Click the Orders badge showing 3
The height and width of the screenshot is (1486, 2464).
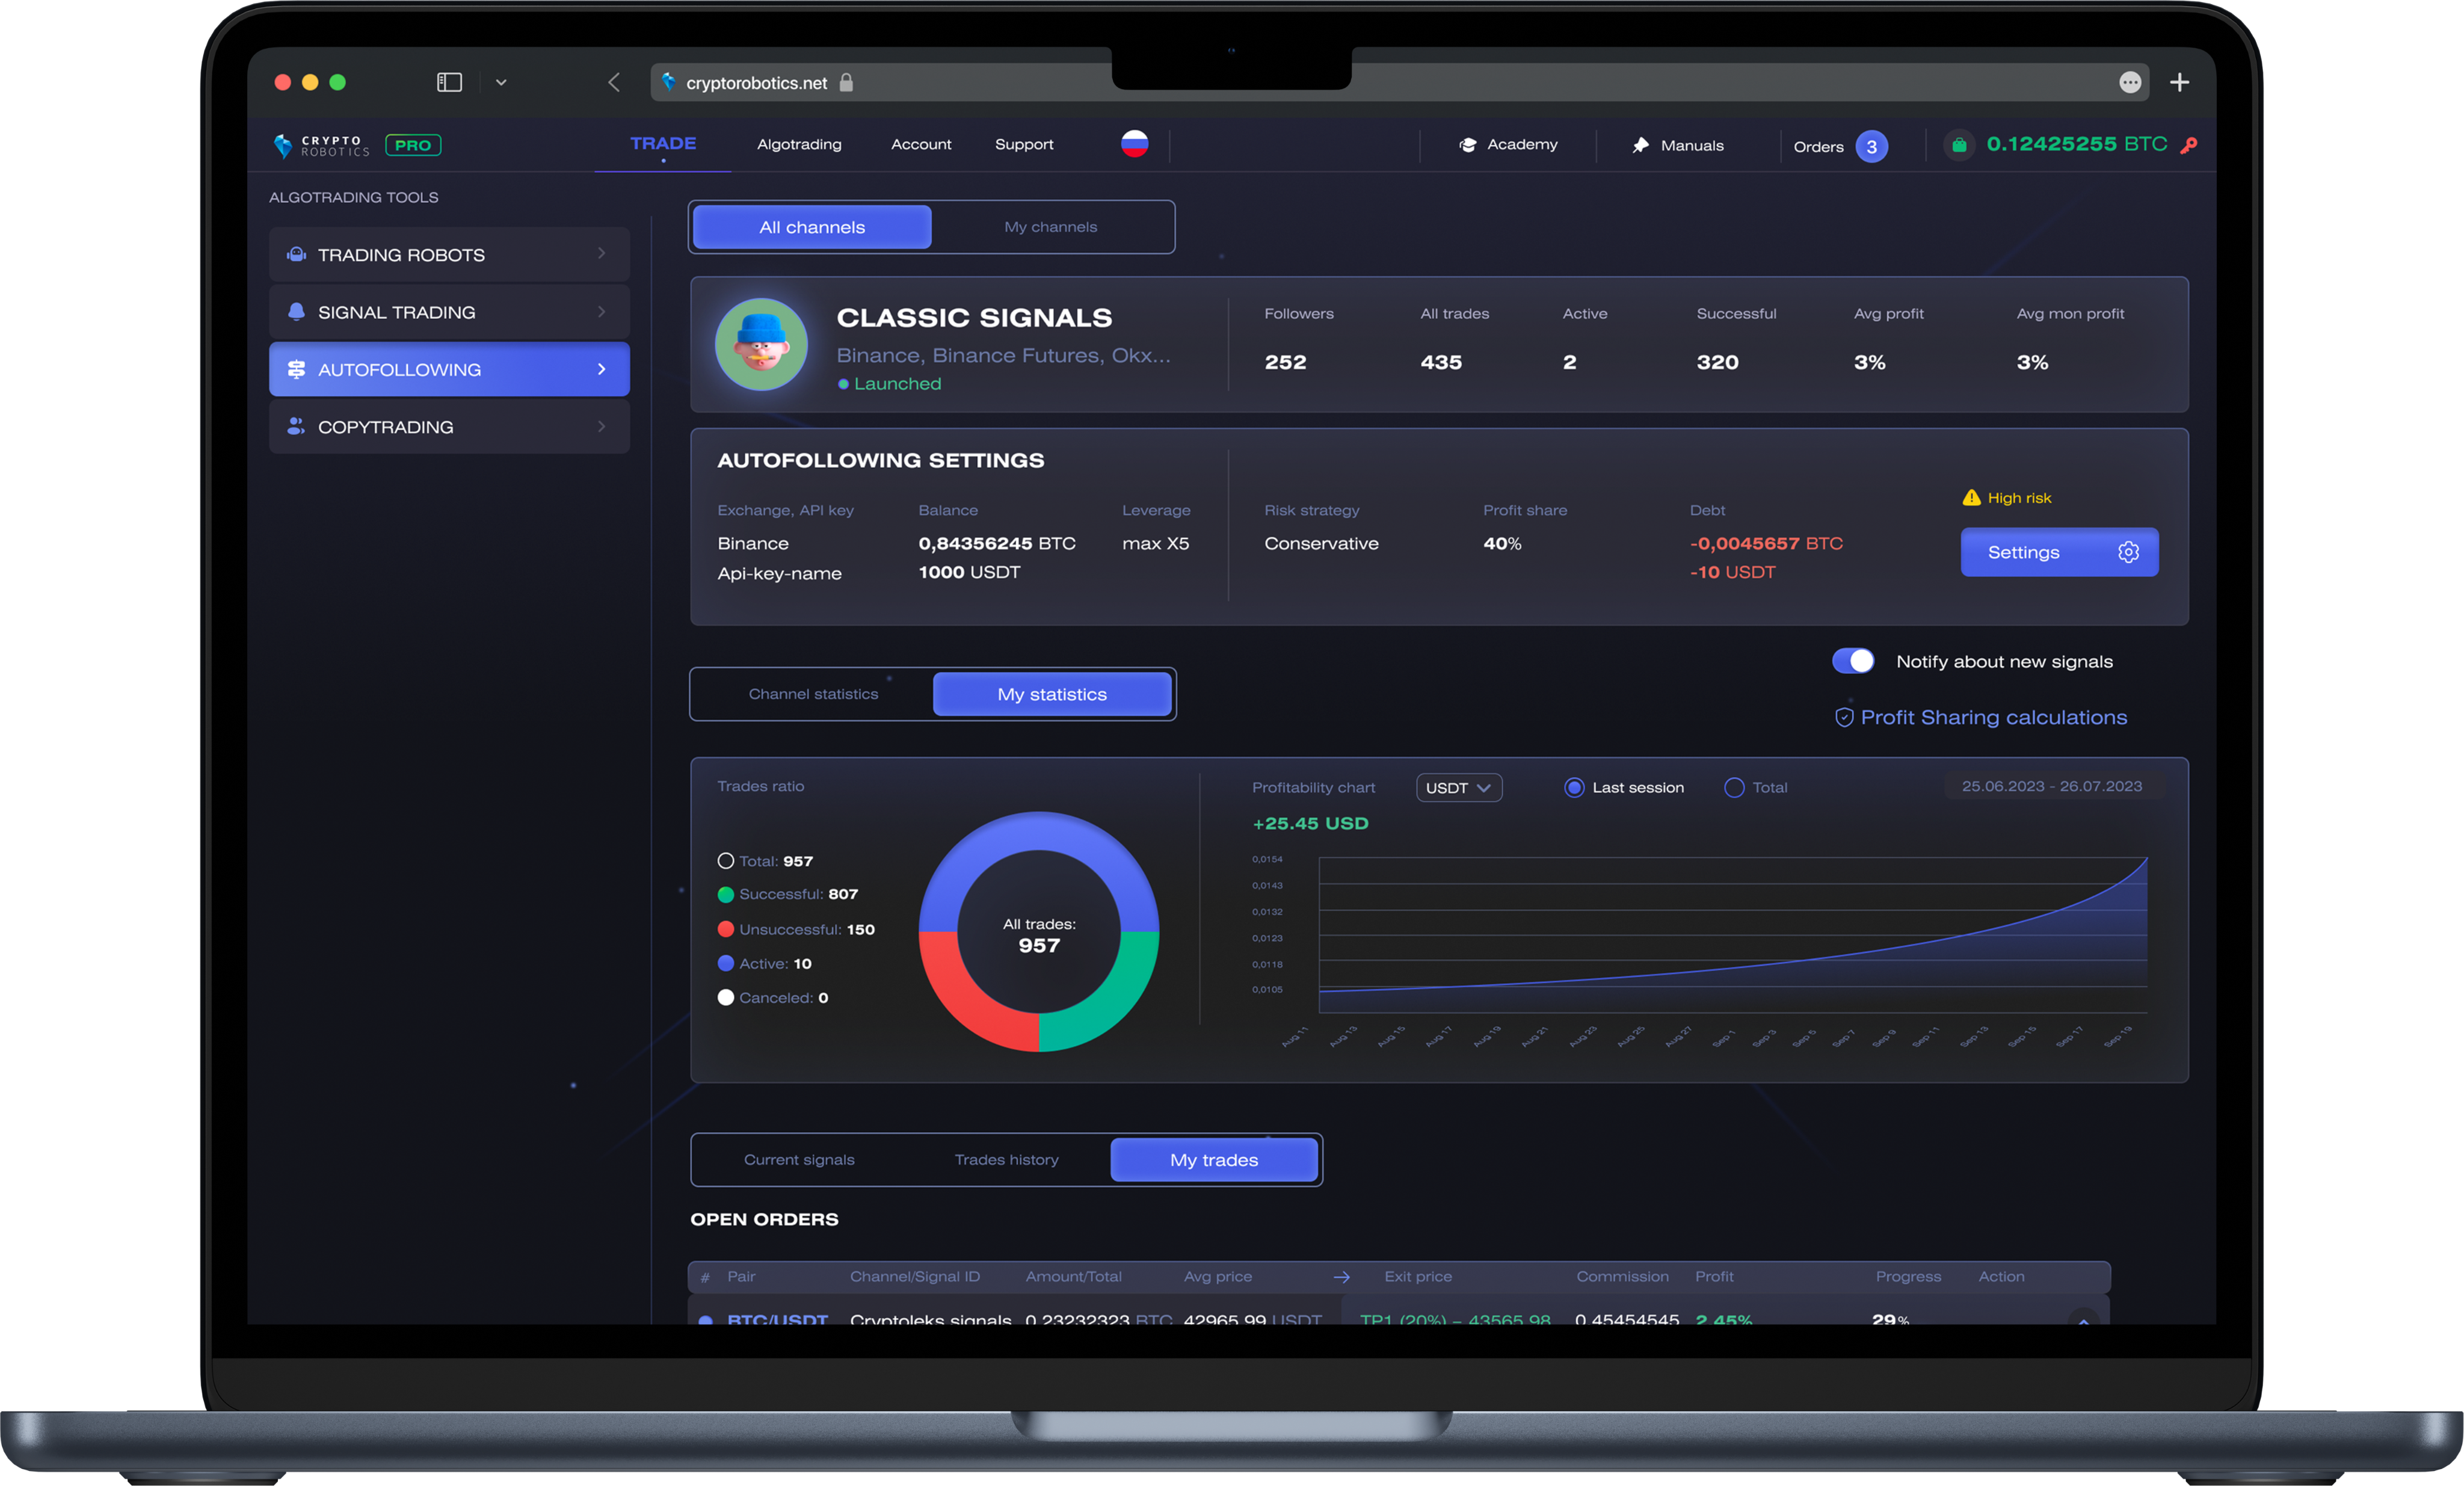(x=1872, y=146)
